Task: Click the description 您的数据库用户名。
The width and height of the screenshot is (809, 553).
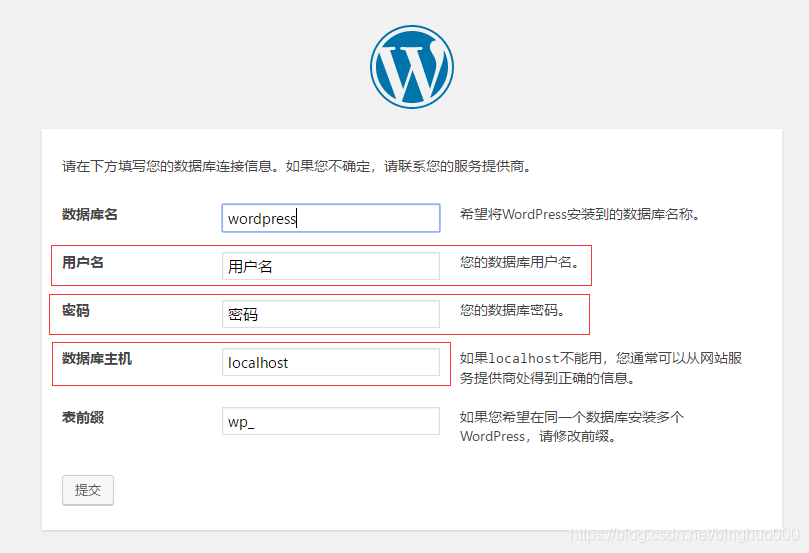Action: pyautogui.click(x=520, y=262)
